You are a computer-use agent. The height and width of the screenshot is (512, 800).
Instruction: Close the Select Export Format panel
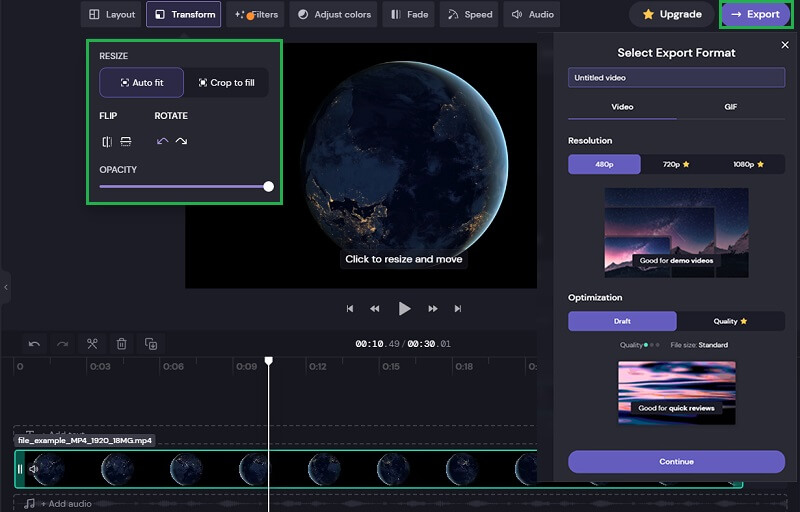[785, 45]
